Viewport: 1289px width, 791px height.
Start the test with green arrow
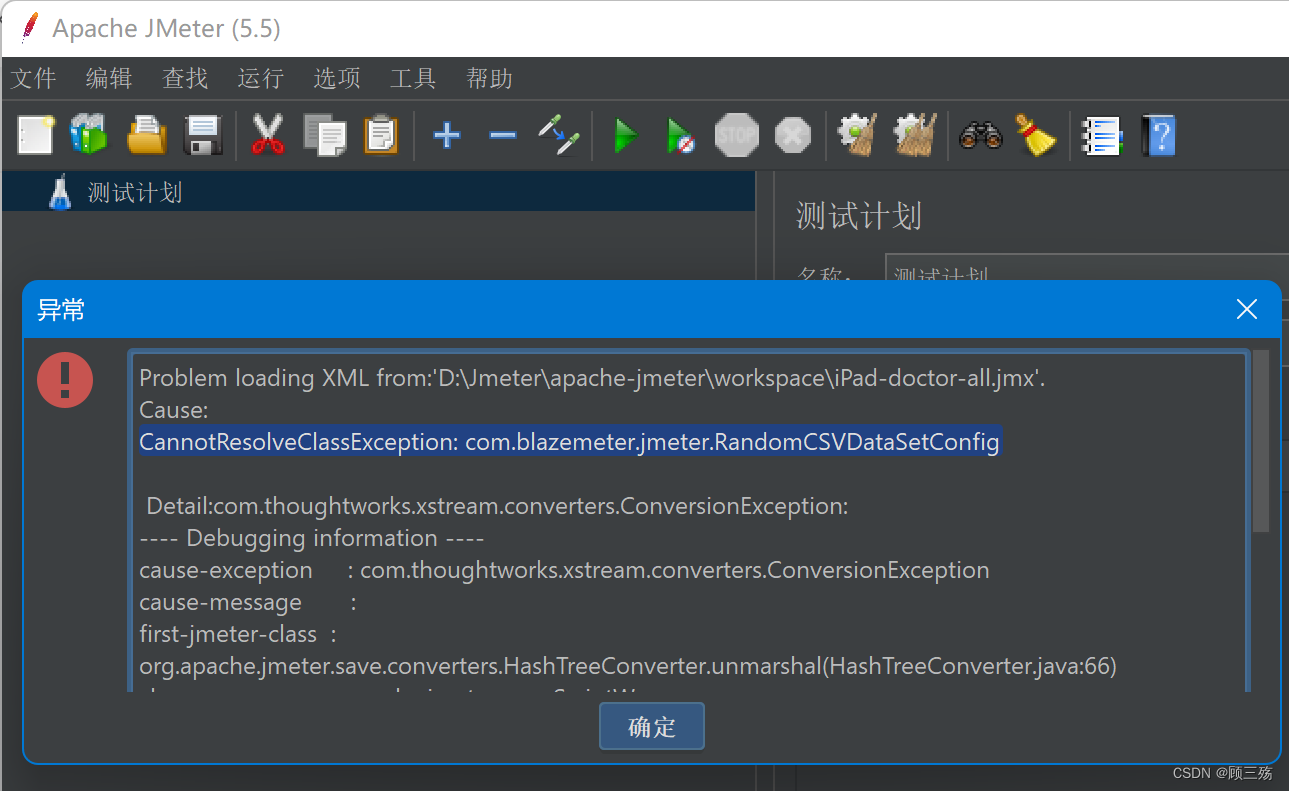pos(626,134)
